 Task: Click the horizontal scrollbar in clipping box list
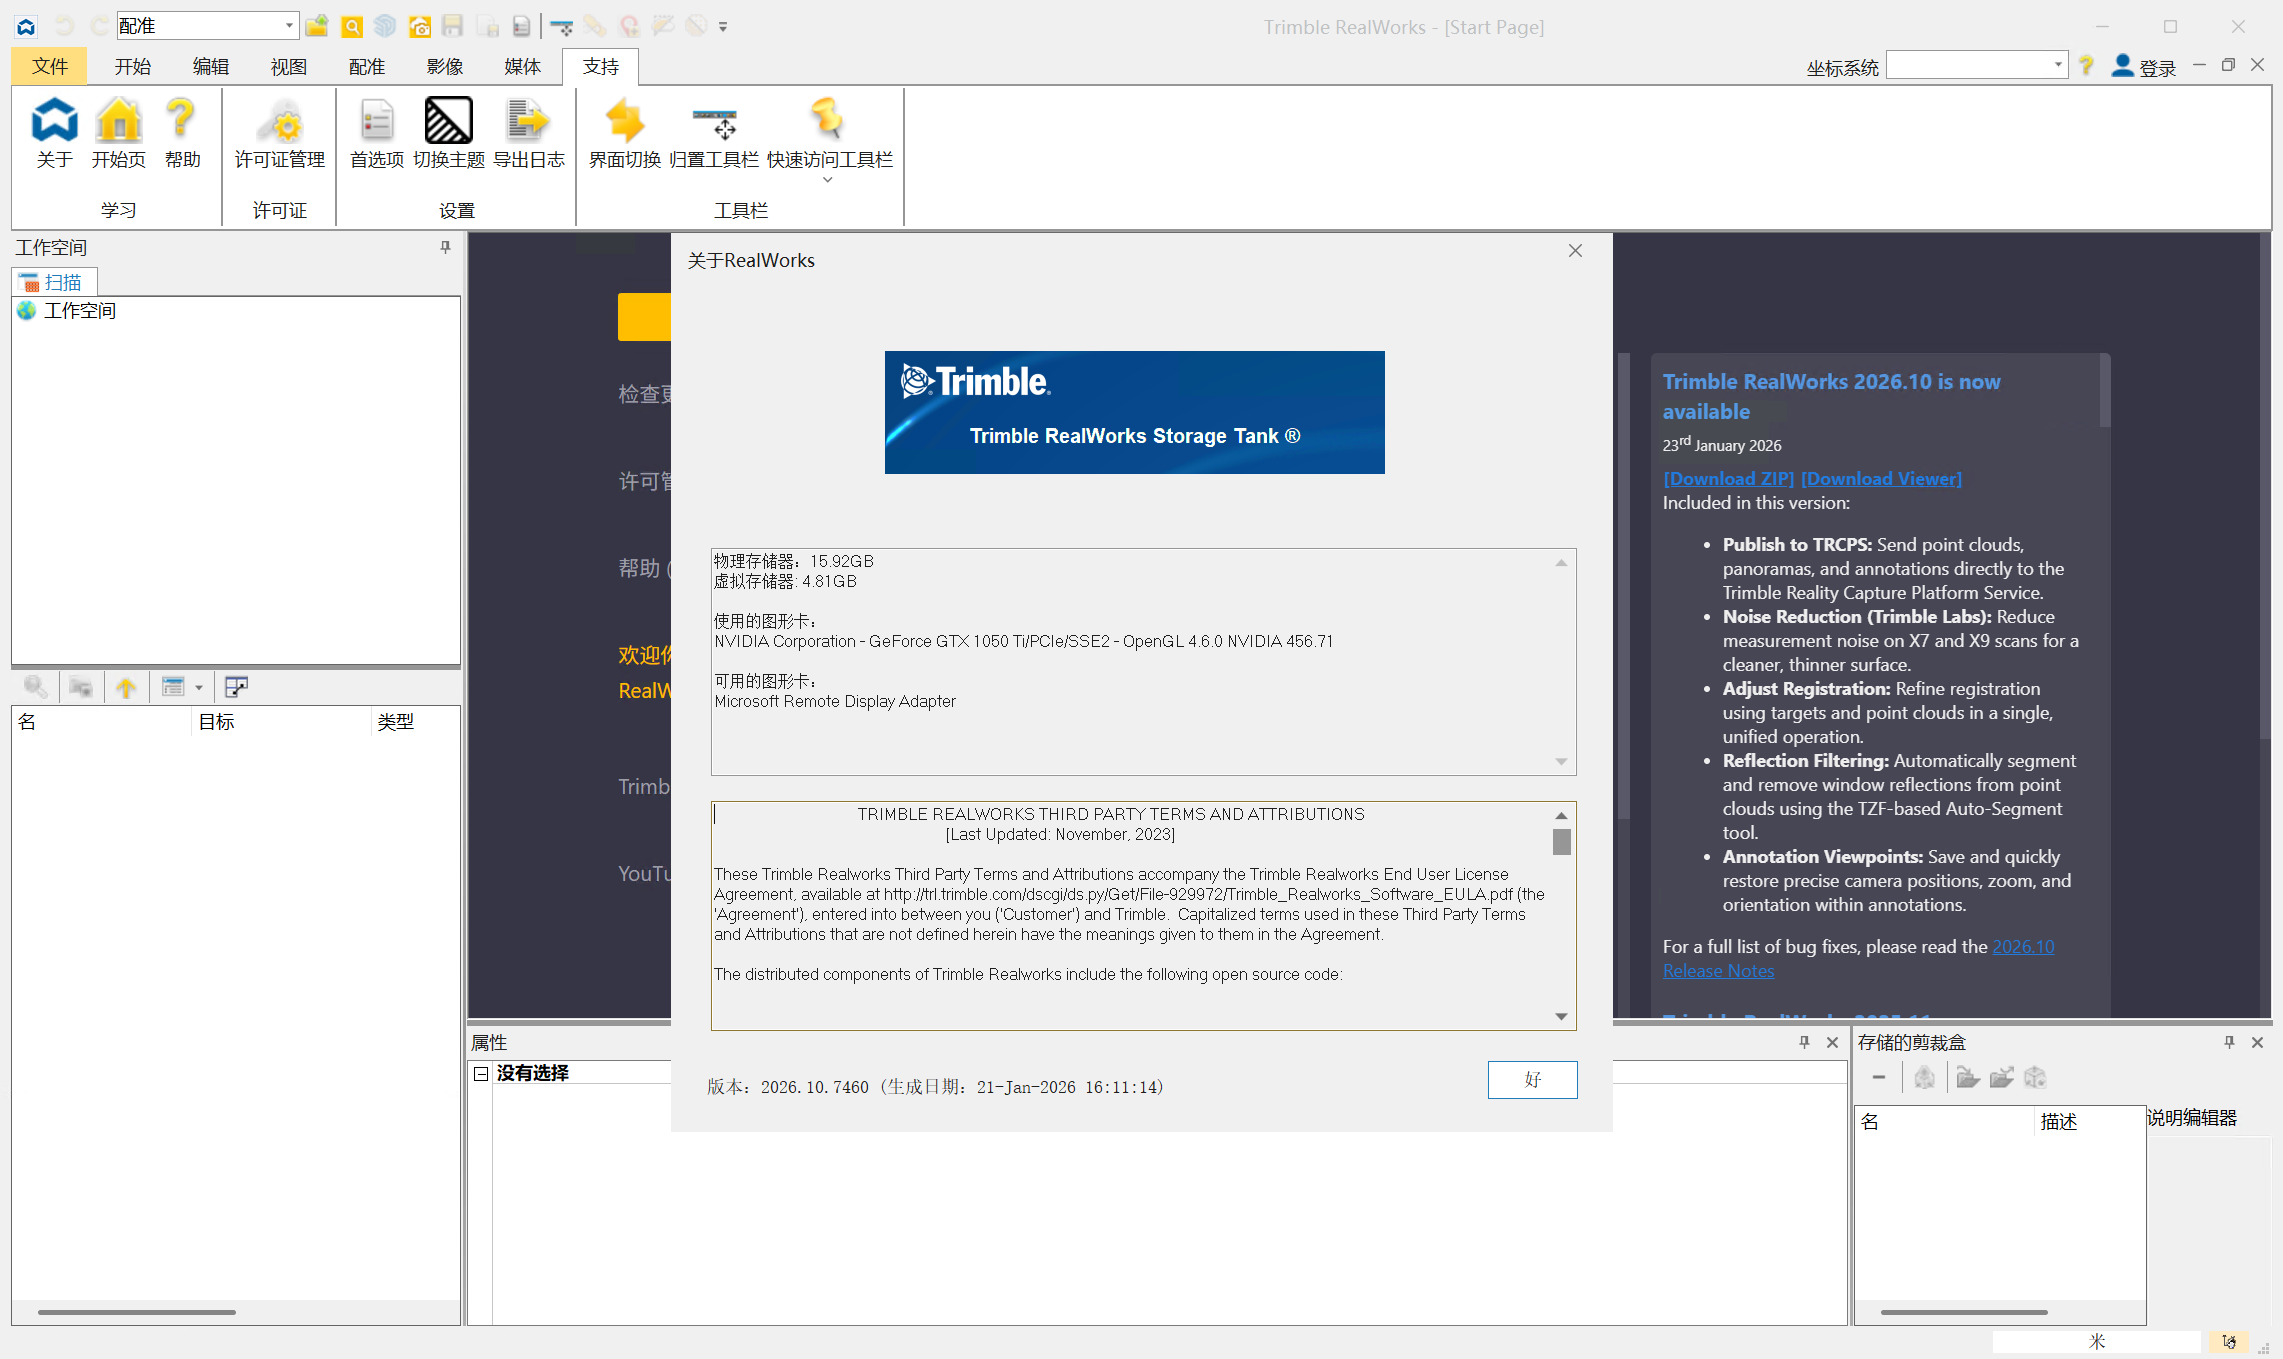click(x=1964, y=1312)
